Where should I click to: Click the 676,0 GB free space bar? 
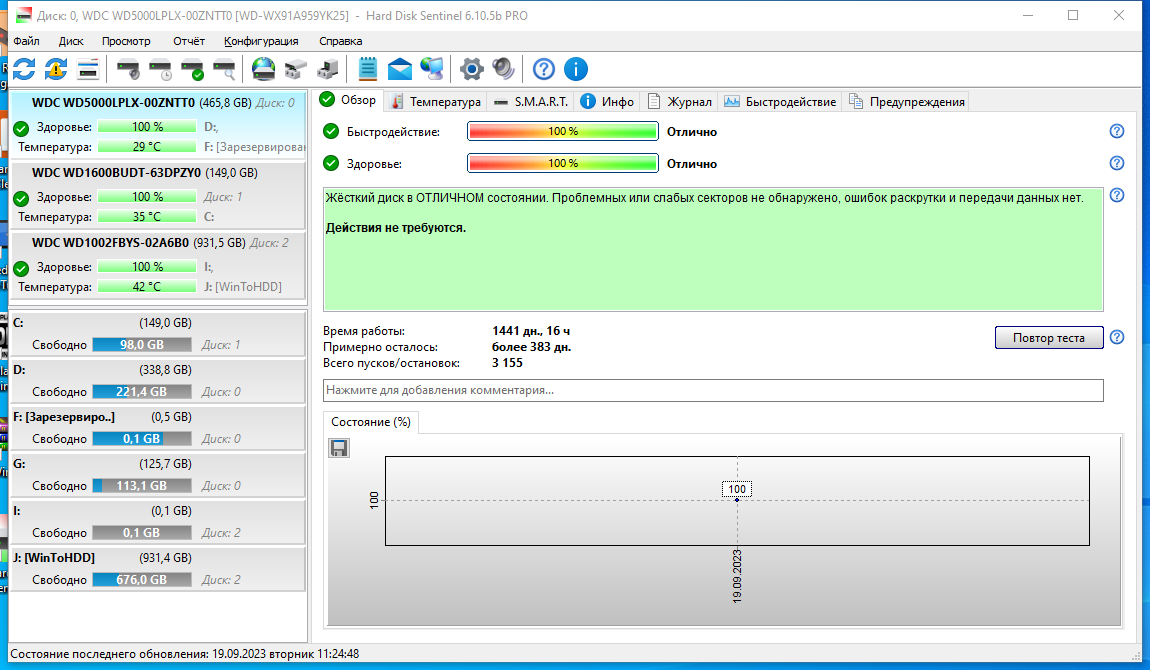142,579
